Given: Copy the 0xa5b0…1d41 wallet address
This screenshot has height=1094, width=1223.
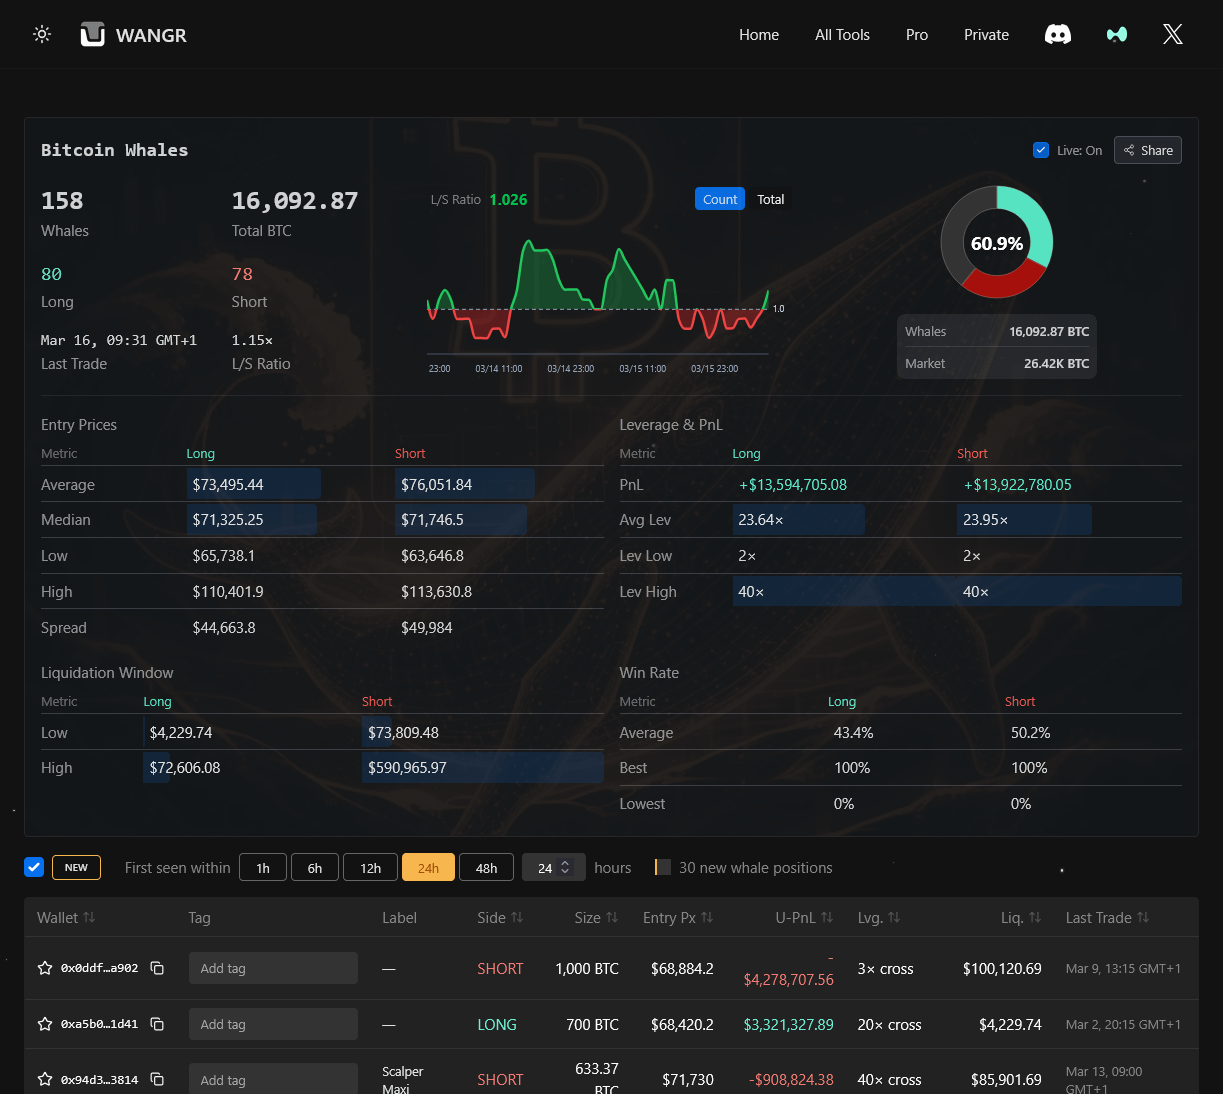Looking at the screenshot, I should (157, 1024).
